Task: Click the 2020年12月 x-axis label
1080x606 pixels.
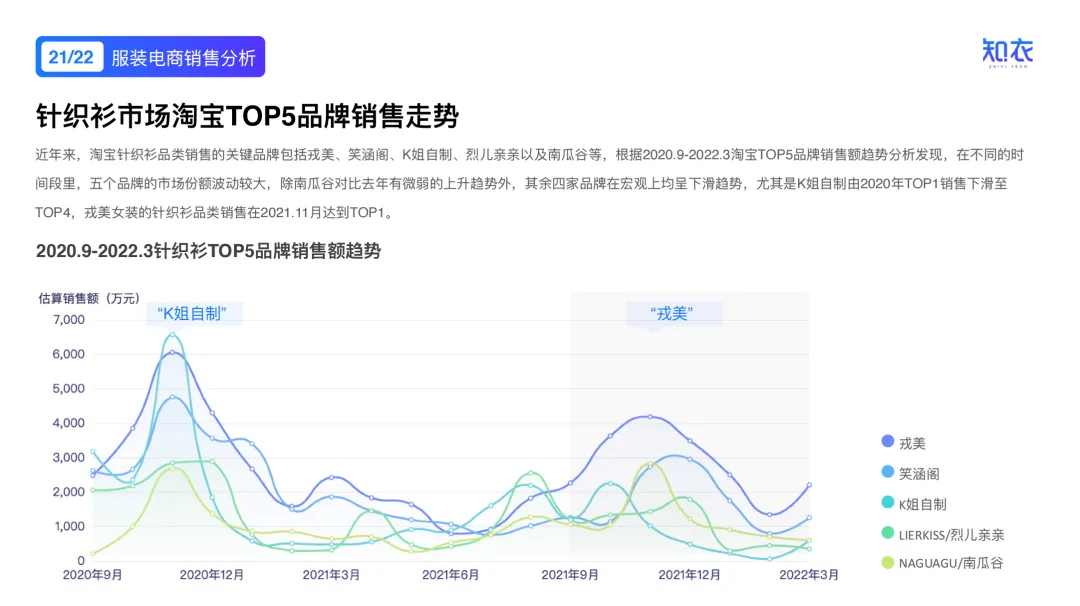Action: point(211,575)
